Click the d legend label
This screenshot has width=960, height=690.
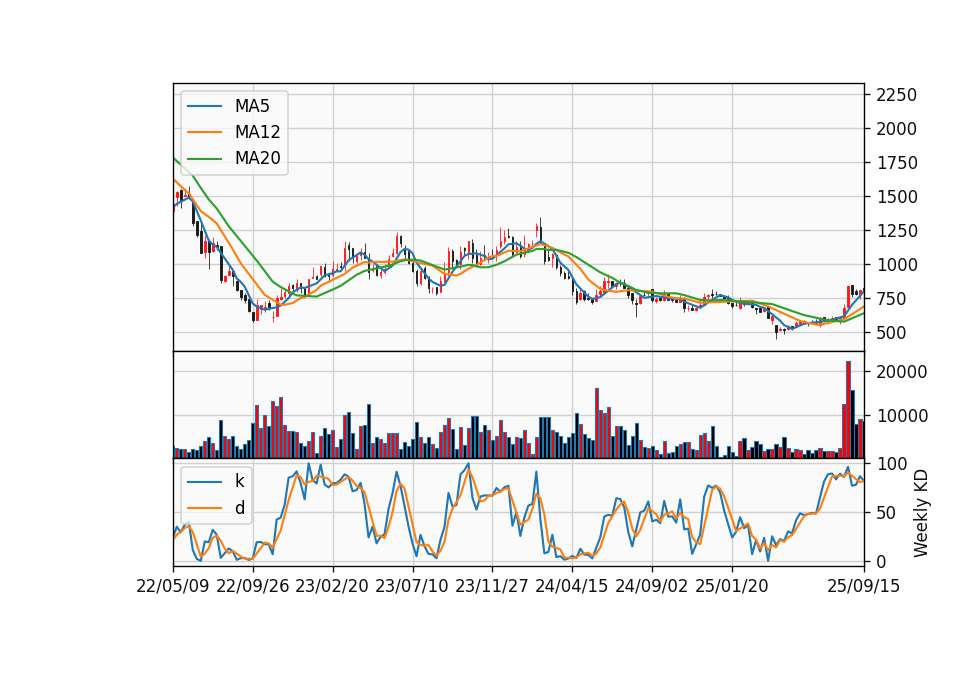click(240, 508)
